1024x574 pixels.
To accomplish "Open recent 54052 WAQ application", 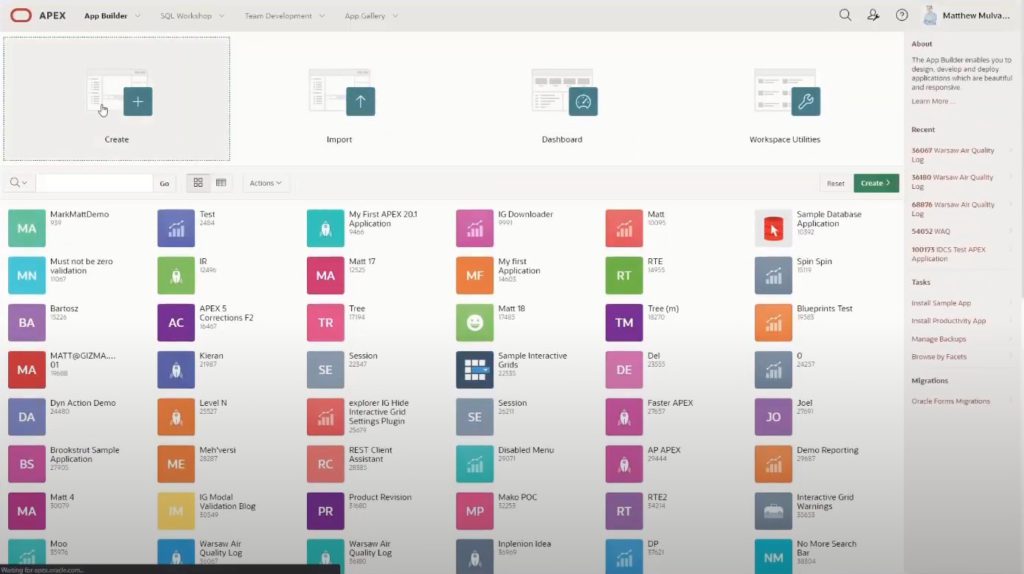I will (x=931, y=231).
